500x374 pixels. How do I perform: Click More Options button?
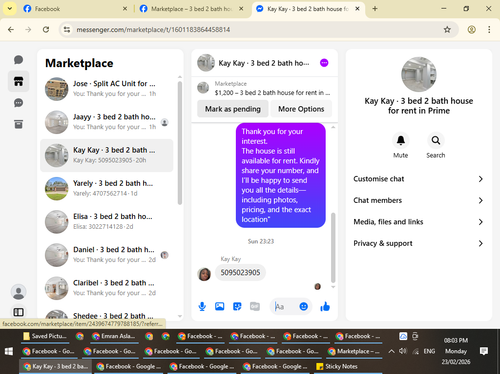click(x=301, y=109)
